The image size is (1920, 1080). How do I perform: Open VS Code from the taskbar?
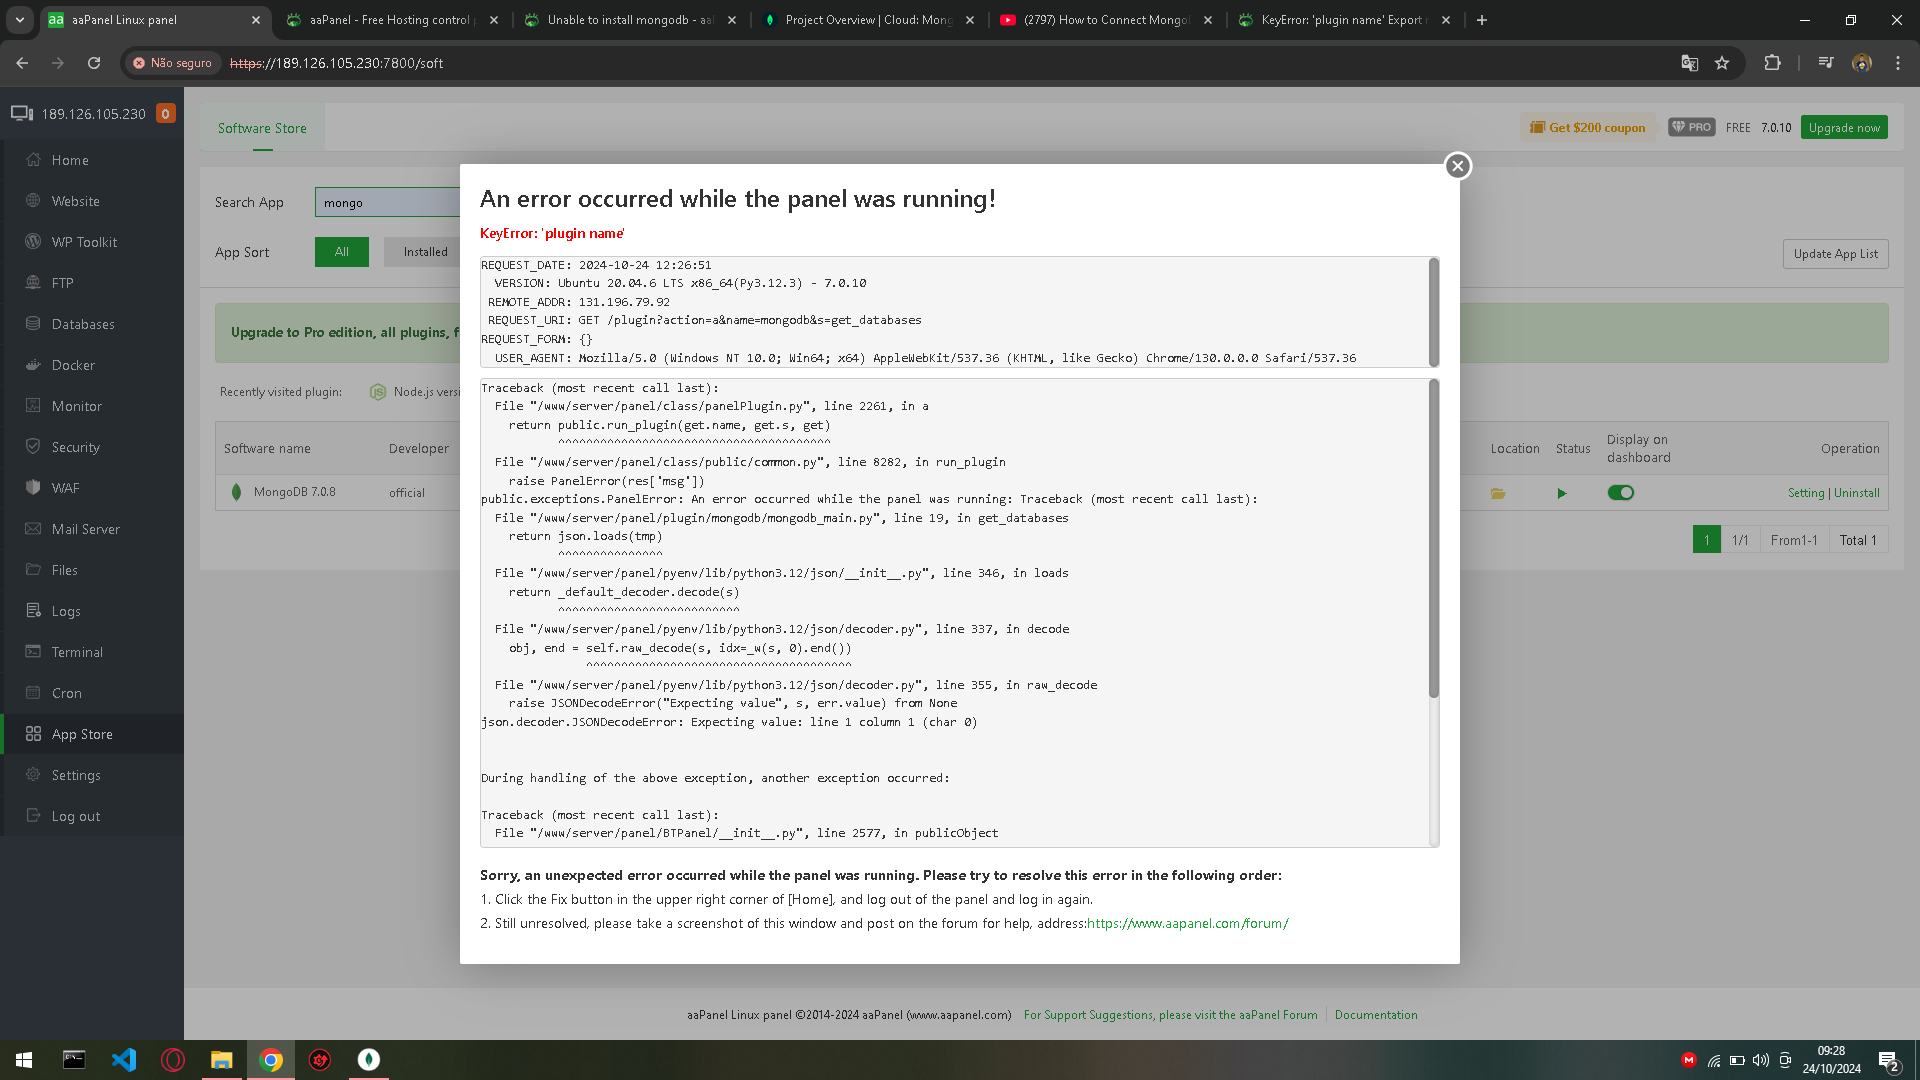point(124,1060)
